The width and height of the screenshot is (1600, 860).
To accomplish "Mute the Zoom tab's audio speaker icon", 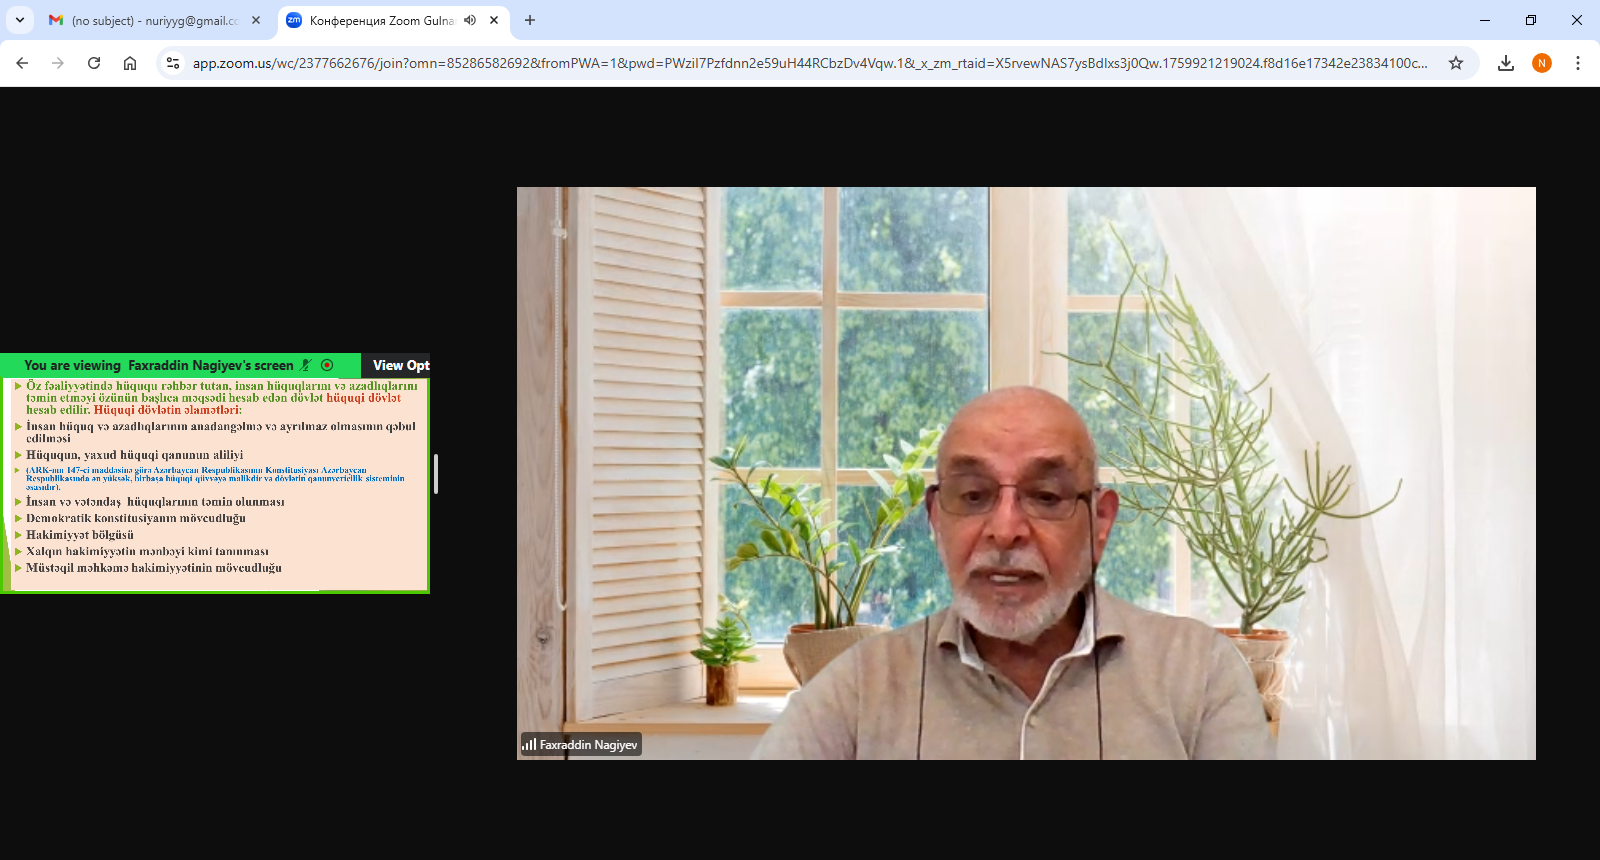I will pos(470,20).
